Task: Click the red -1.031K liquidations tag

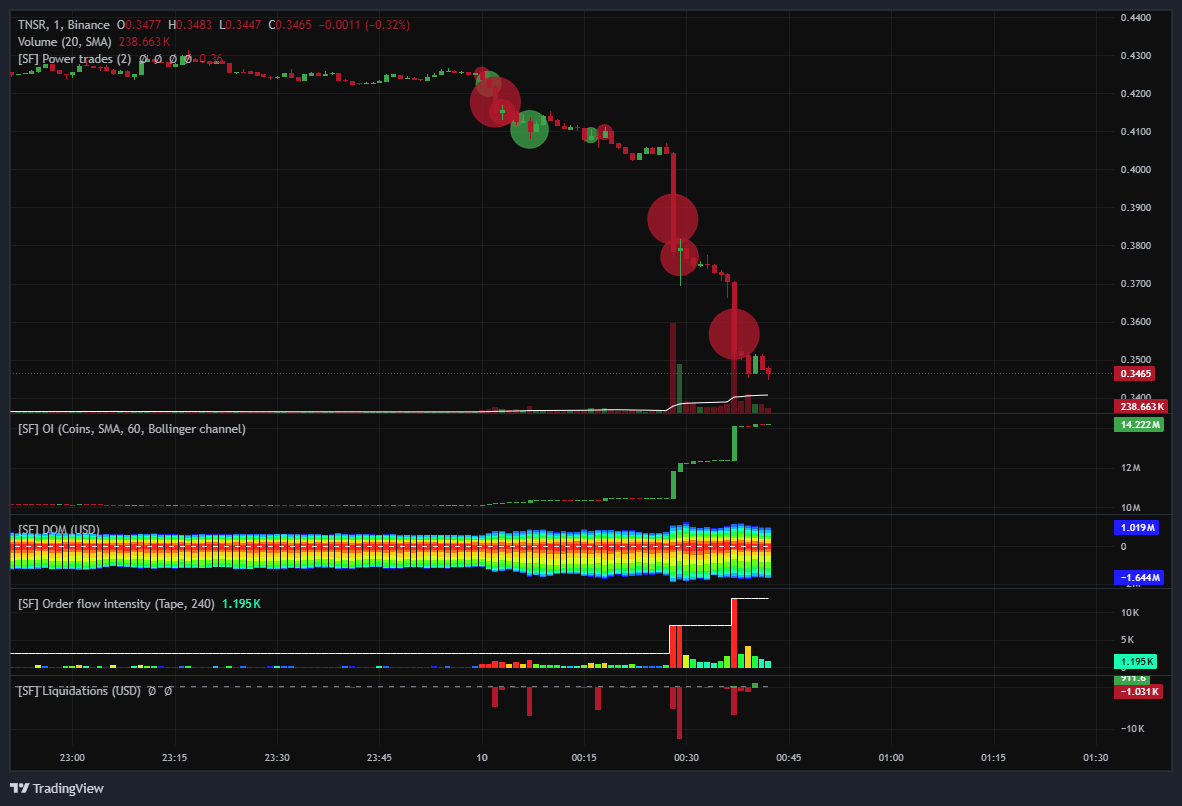Action: [x=1138, y=691]
